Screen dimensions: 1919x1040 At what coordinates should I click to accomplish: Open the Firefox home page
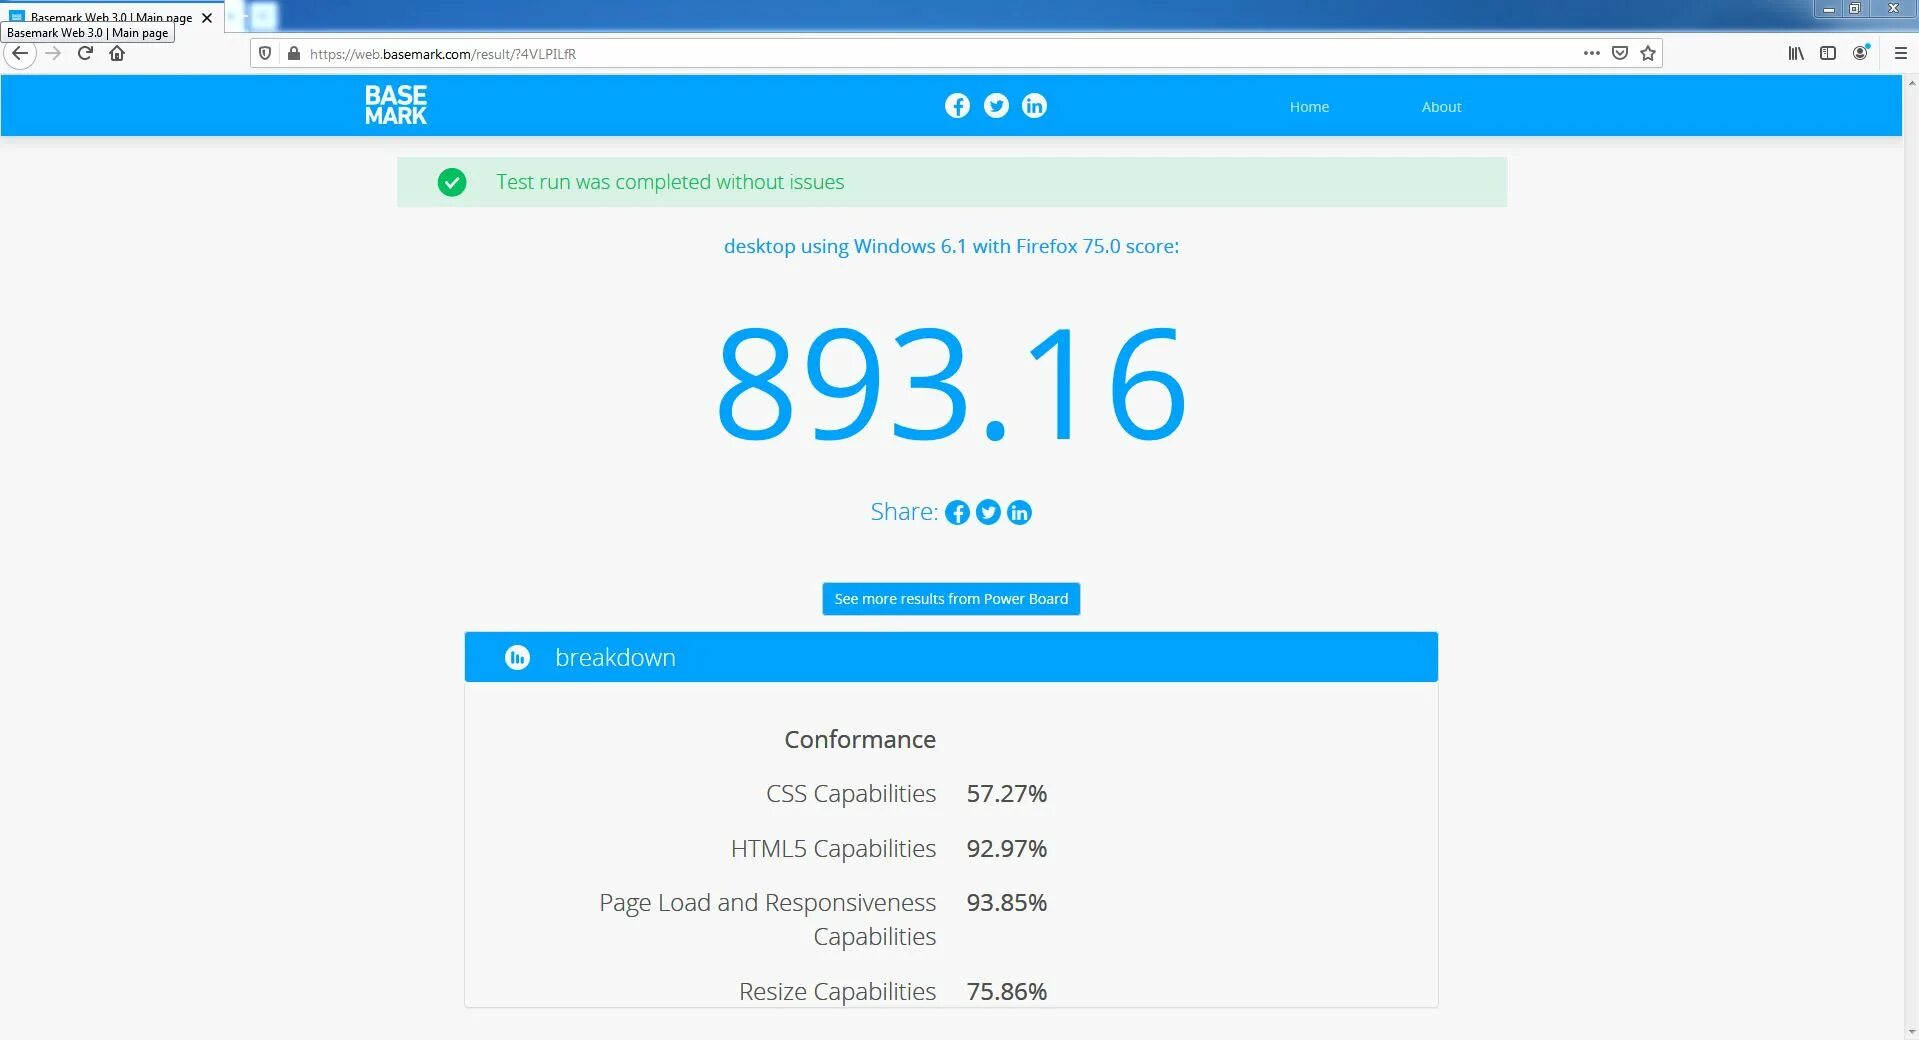coord(117,54)
